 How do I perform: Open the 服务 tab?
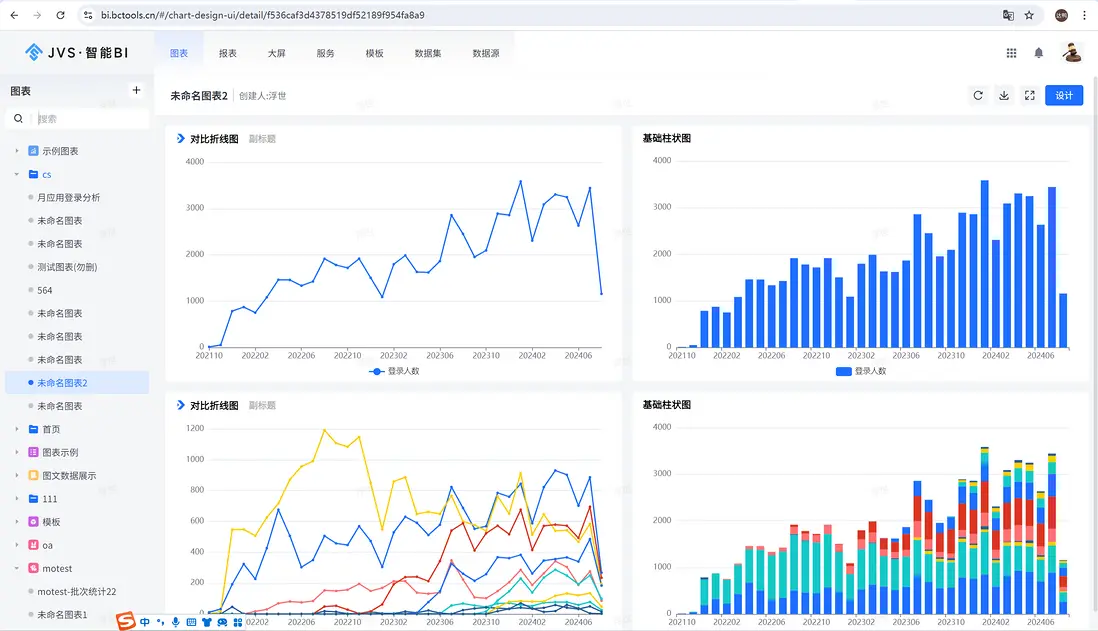pos(326,53)
